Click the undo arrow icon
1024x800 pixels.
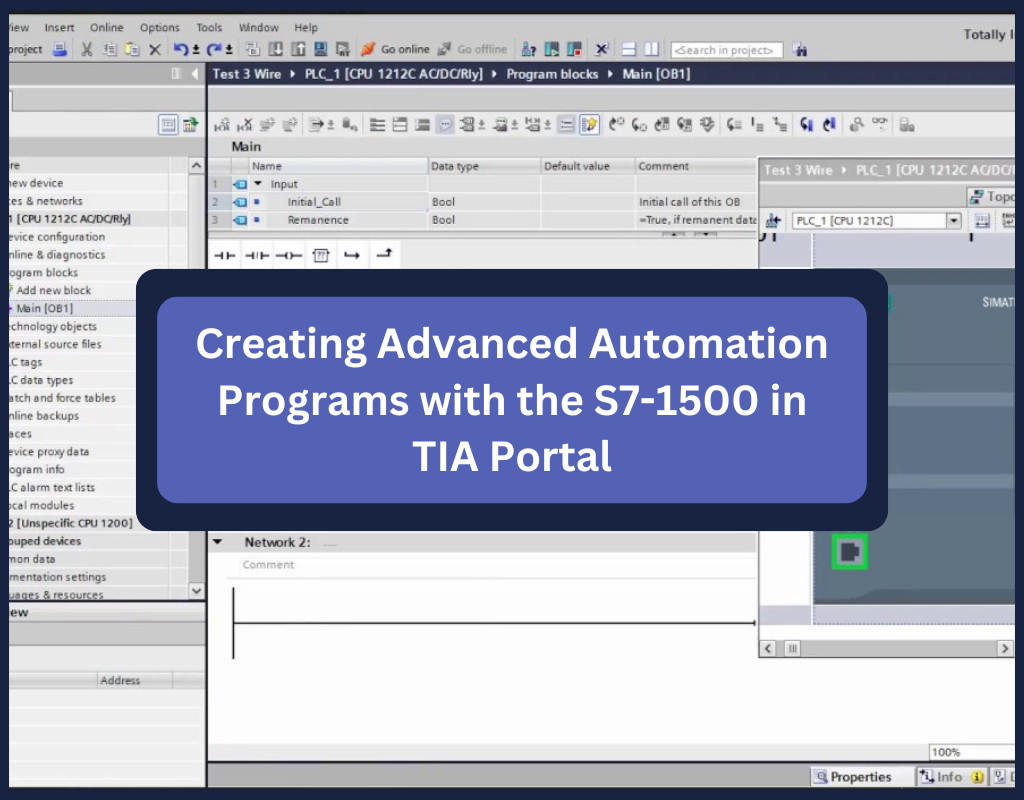180,49
